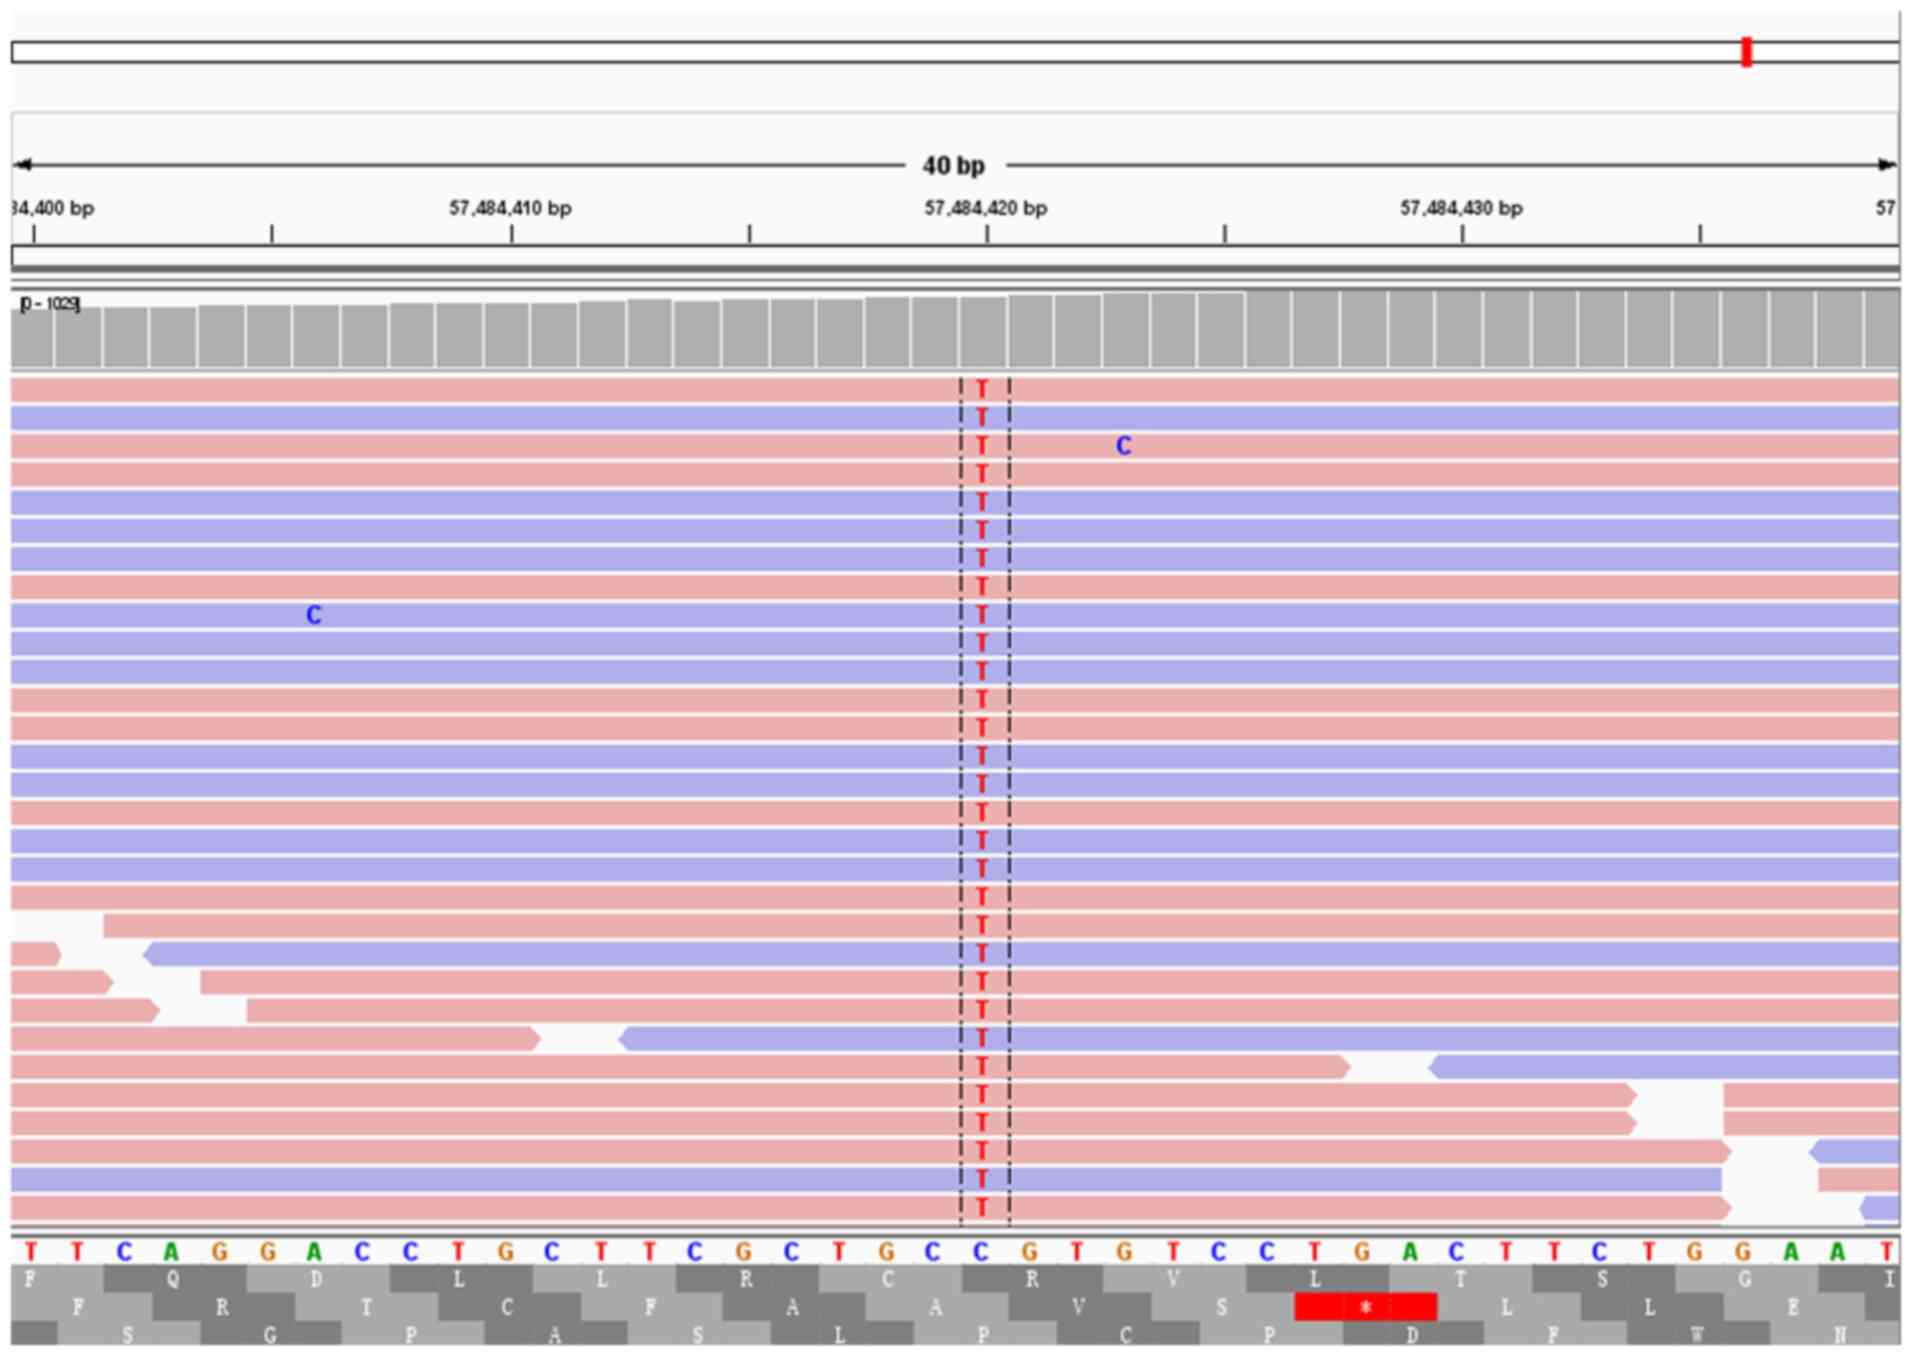Image resolution: width=1913 pixels, height=1357 pixels.
Task: Click red T variant in the topmost read
Action: pyautogui.click(x=982, y=389)
